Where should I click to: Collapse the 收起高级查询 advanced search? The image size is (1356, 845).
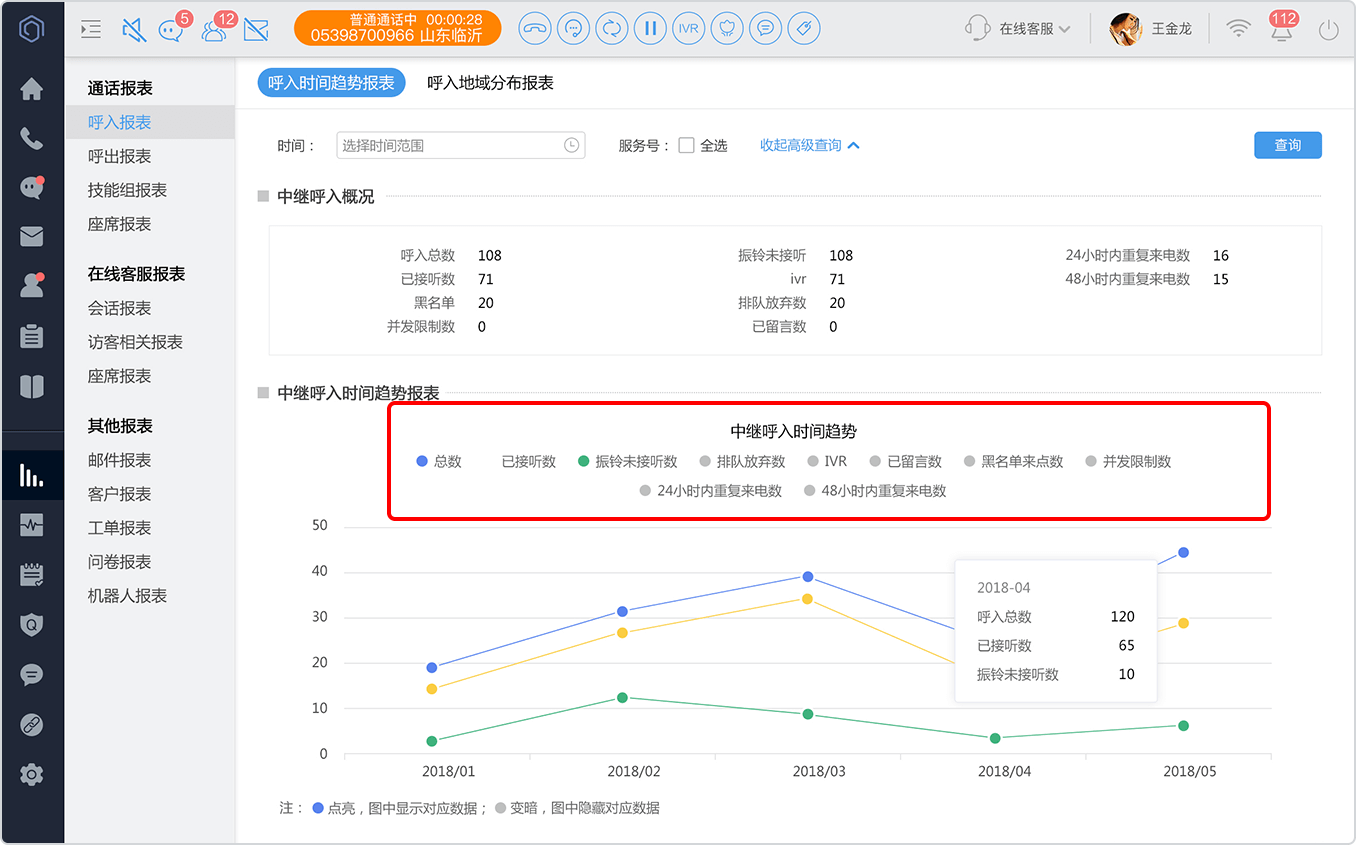(810, 145)
